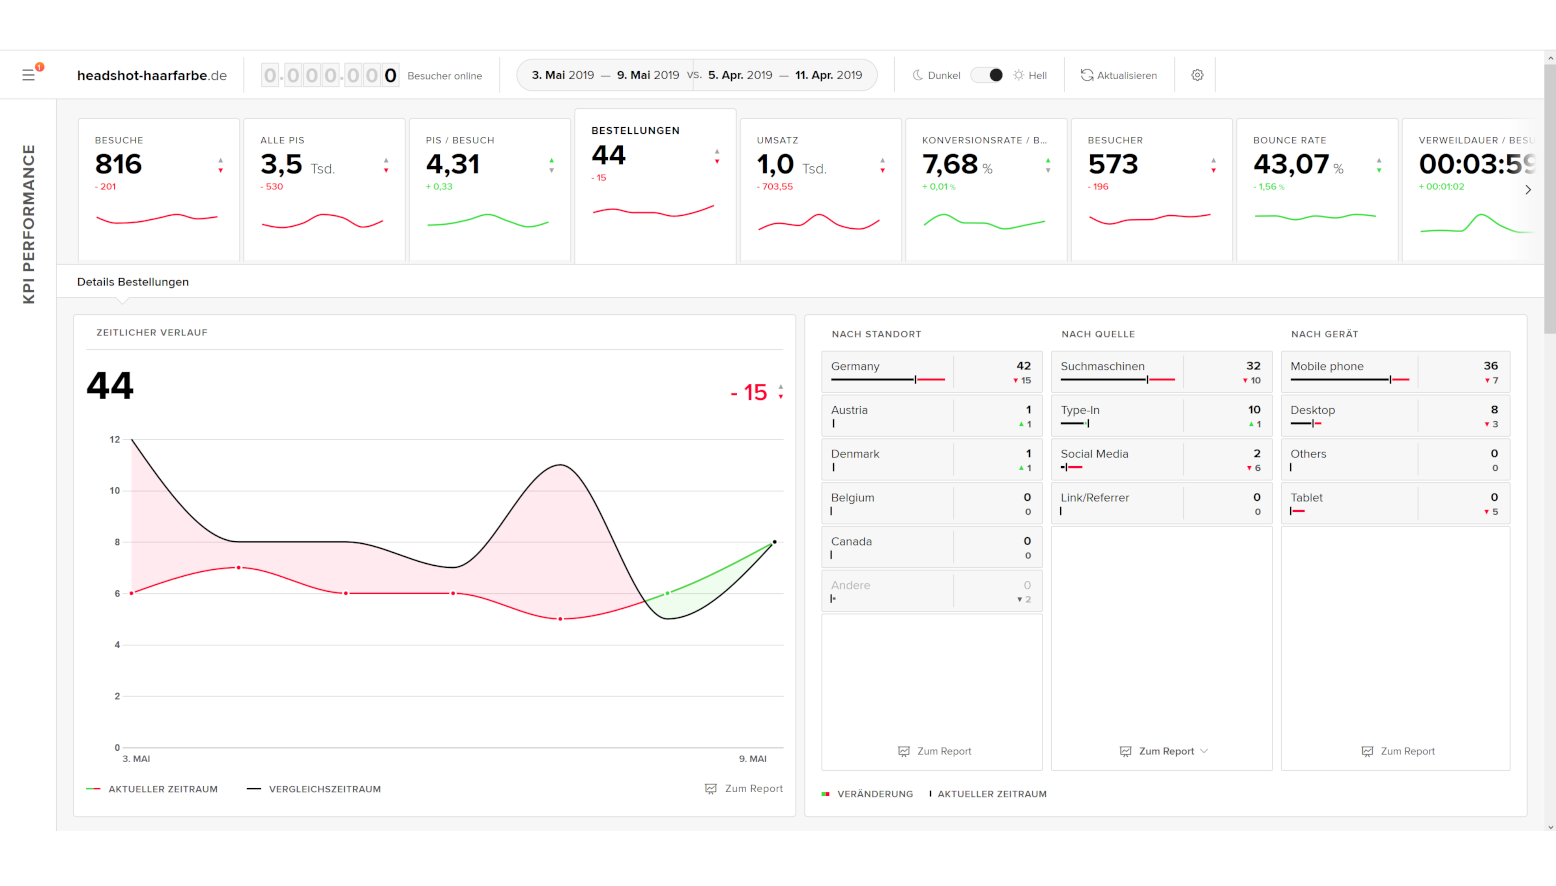Click Zum Report link in Nach Standort
The image size is (1556, 886).
click(x=944, y=751)
